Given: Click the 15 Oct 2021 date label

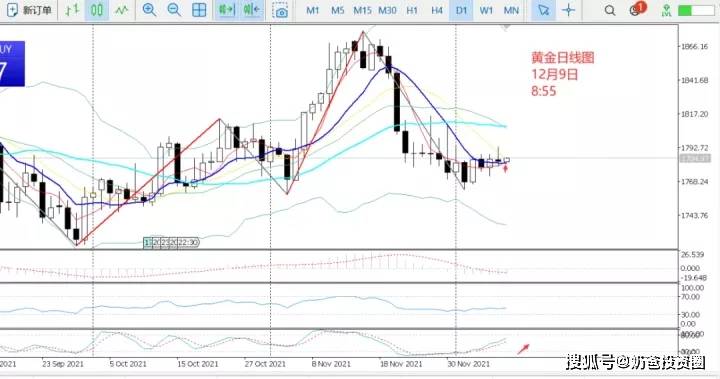Looking at the screenshot, I should [197, 364].
